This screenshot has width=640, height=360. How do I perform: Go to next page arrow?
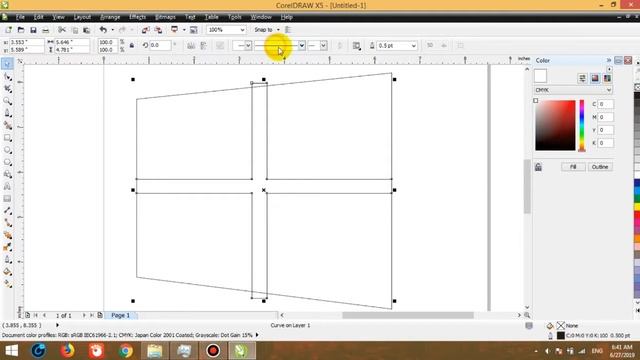pyautogui.click(x=84, y=315)
